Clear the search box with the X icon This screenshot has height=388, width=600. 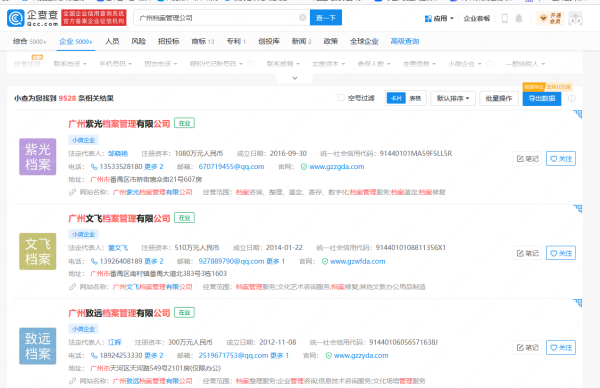303,18
